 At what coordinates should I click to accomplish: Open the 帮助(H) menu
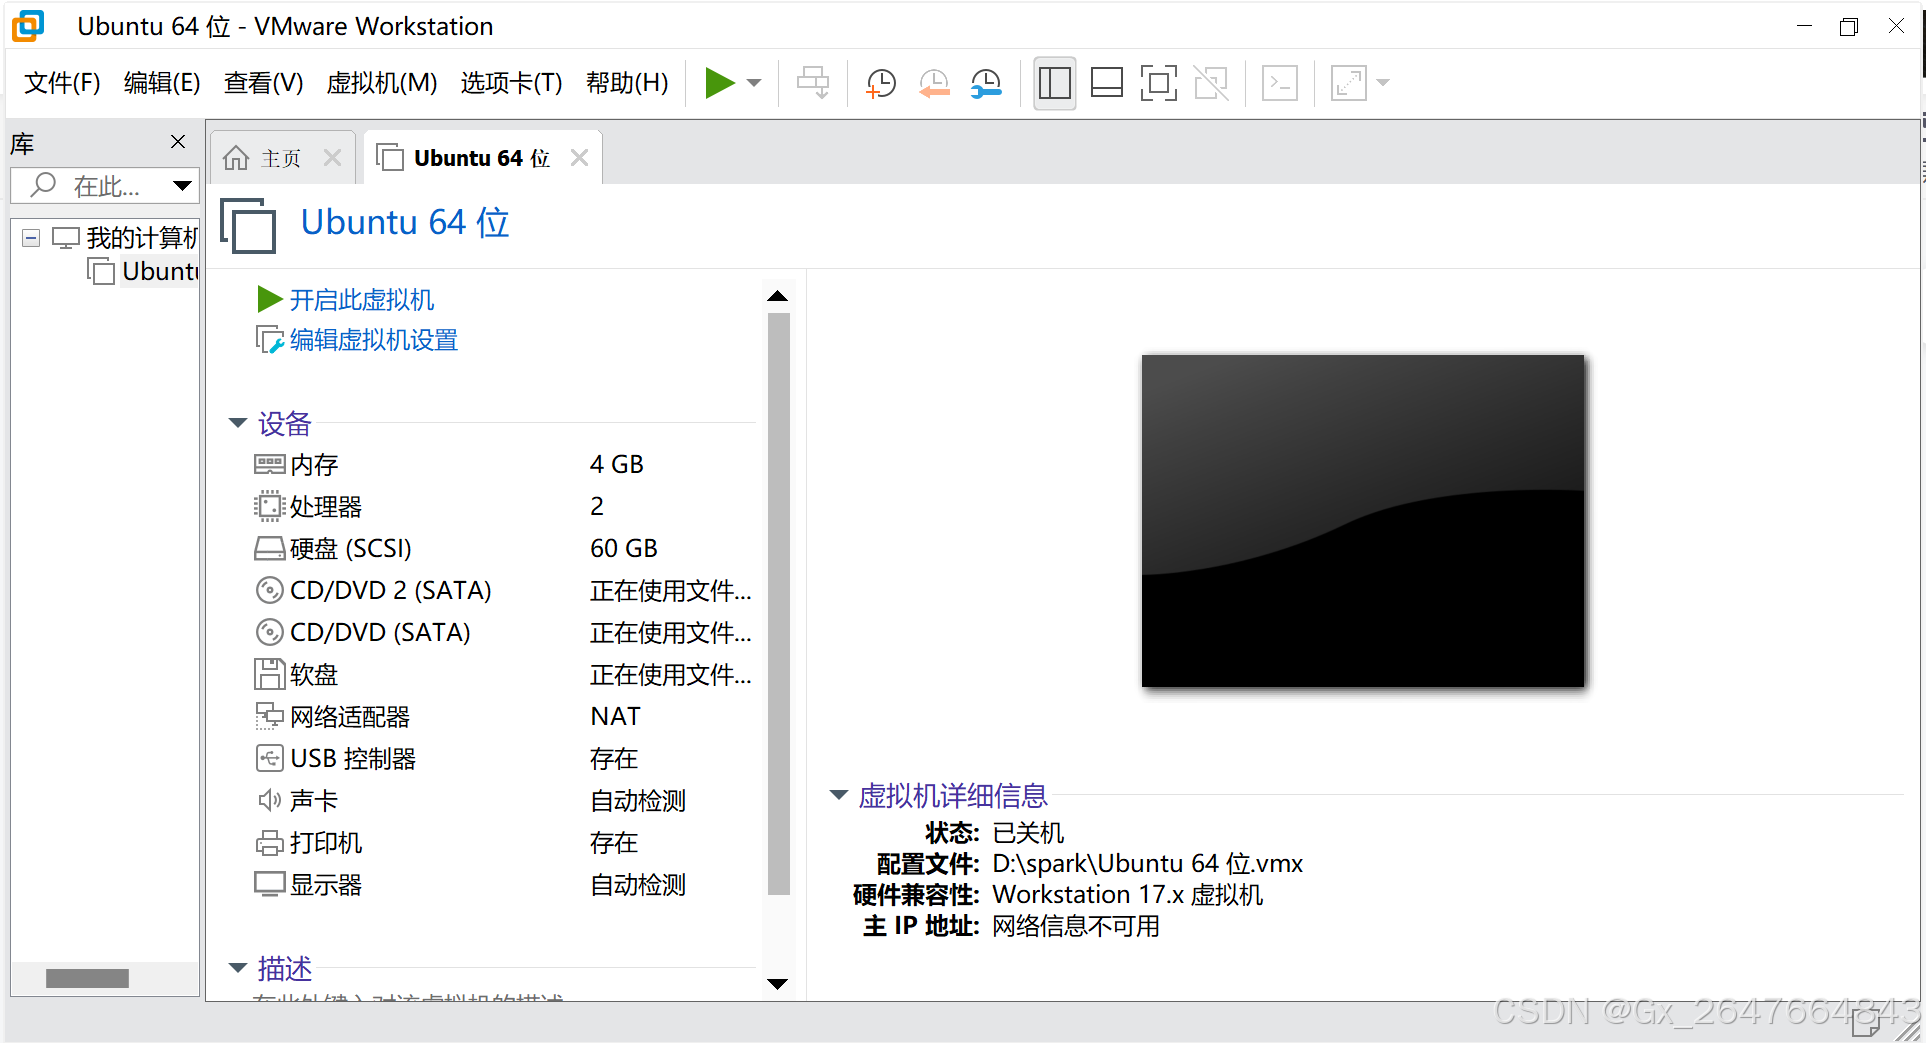[627, 83]
